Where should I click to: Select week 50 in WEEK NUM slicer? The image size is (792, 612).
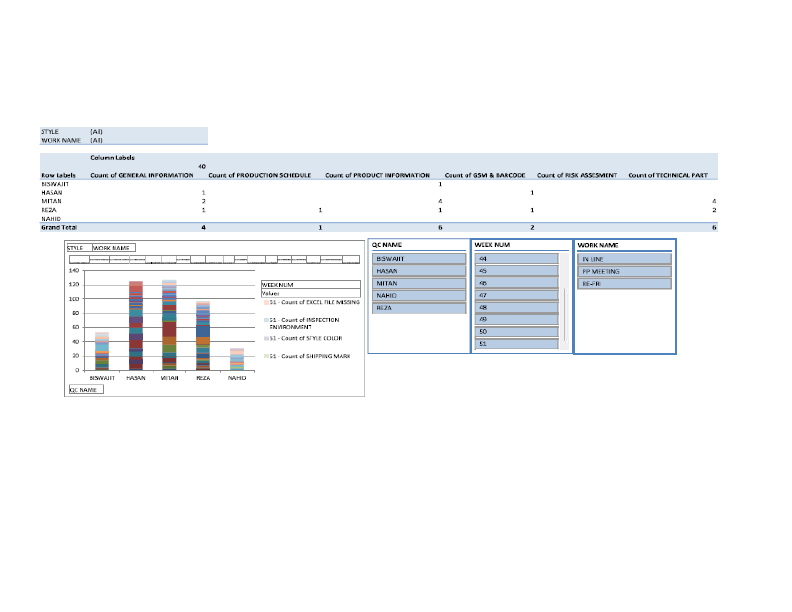point(517,332)
